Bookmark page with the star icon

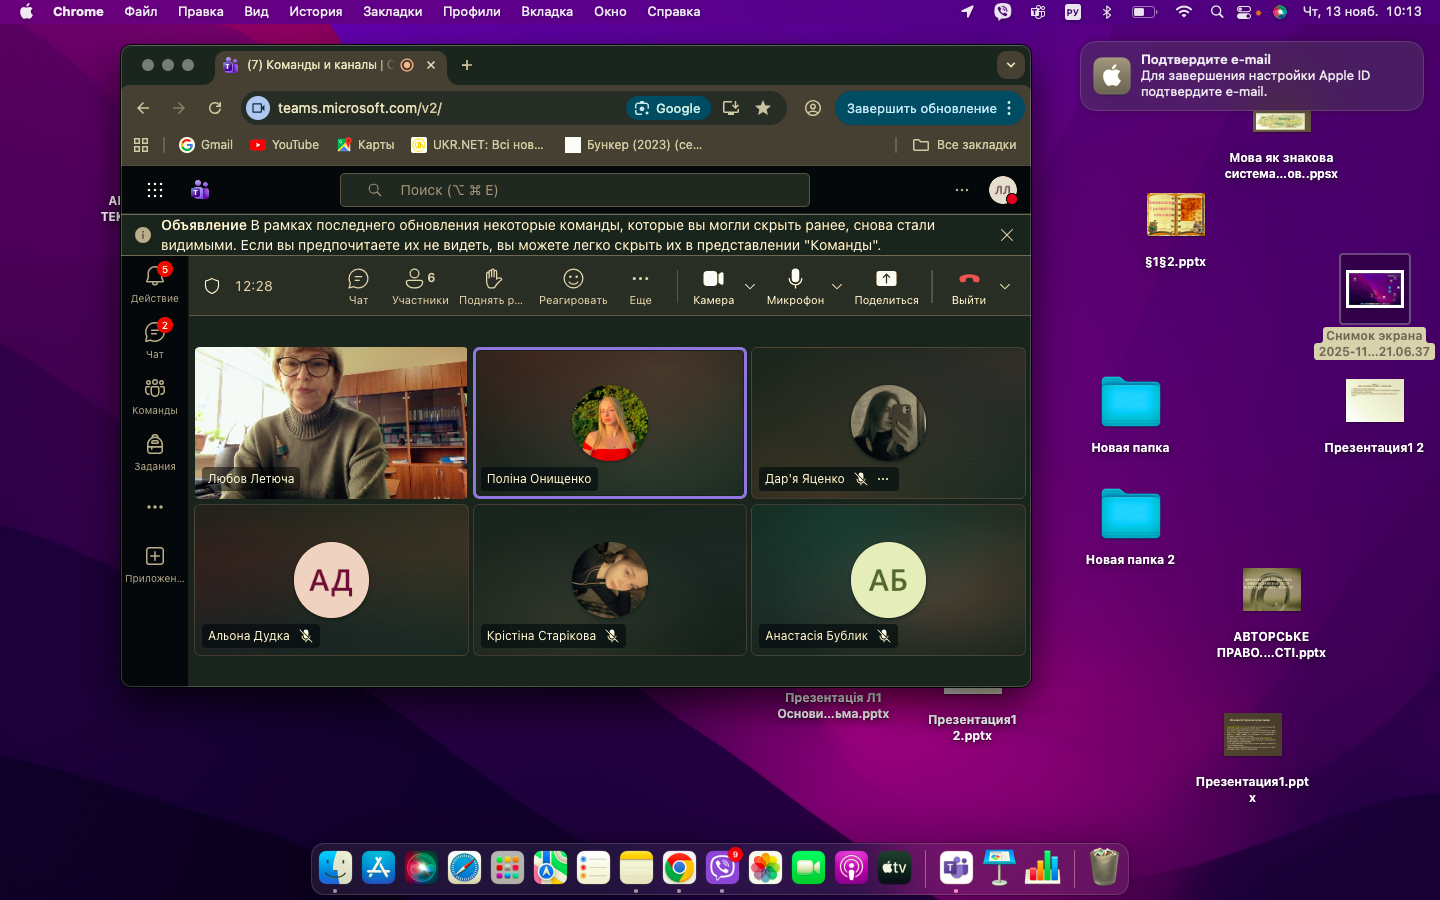point(763,108)
